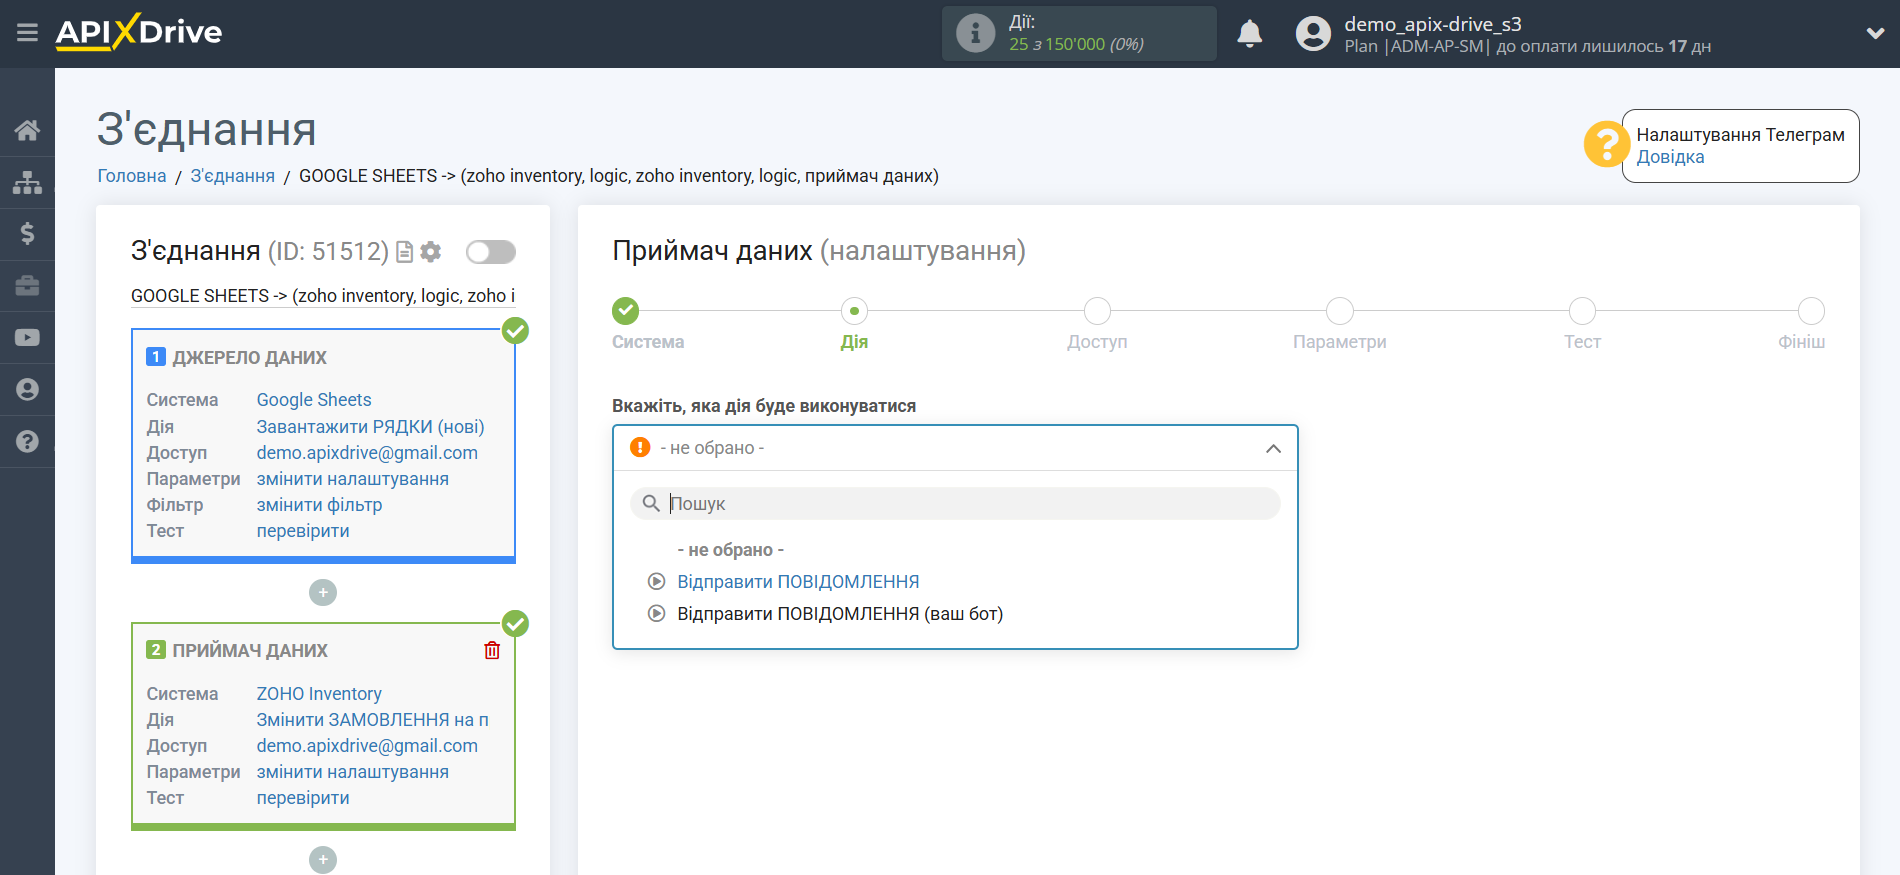This screenshot has height=875, width=1900.
Task: Go to Головна breadcrumb
Action: click(x=132, y=176)
